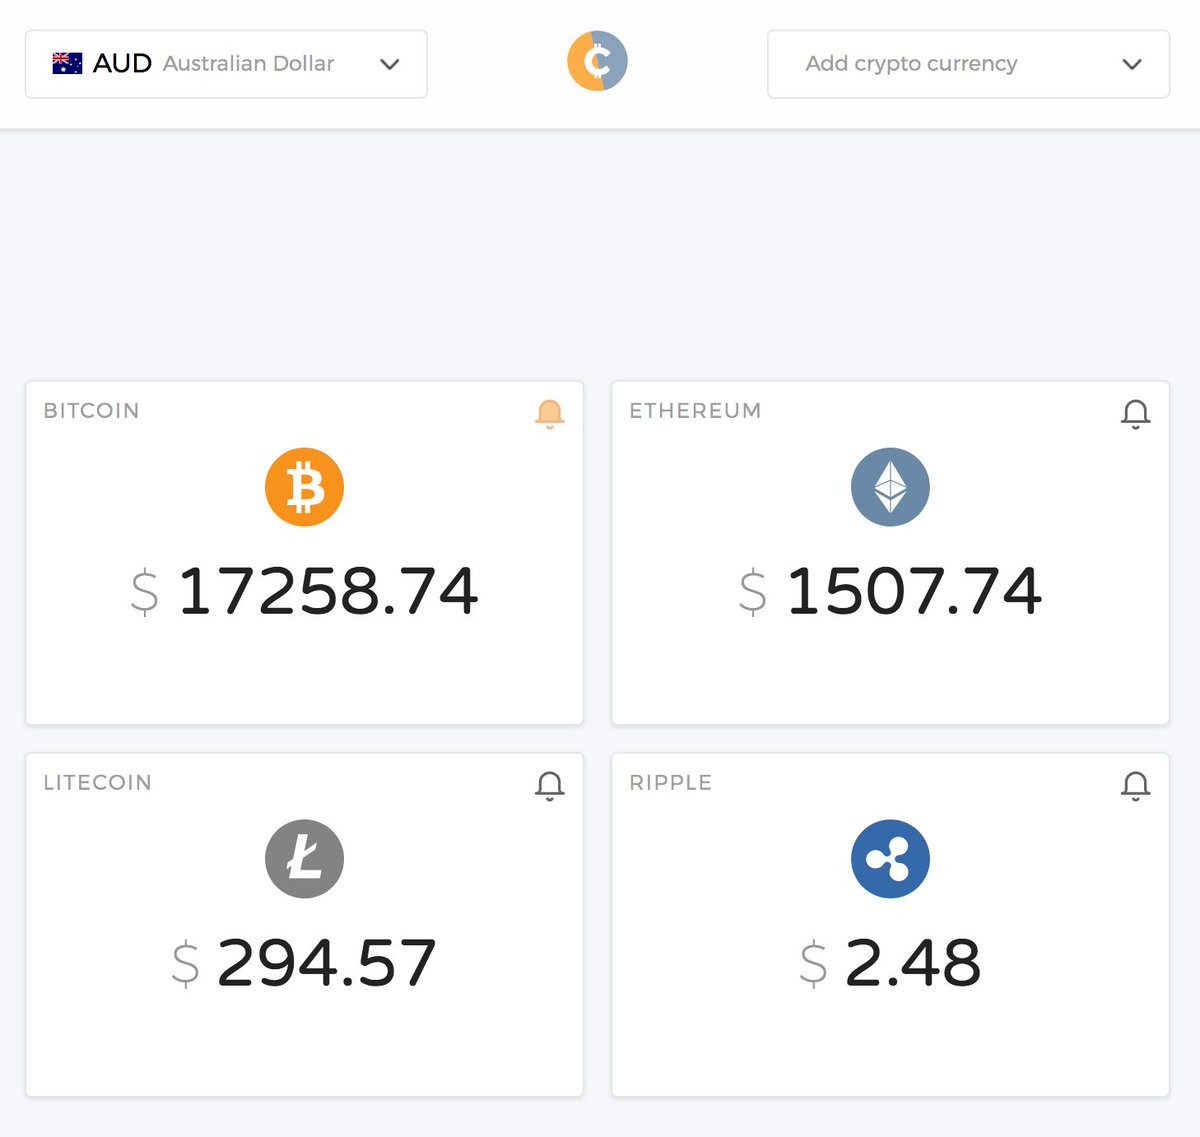The width and height of the screenshot is (1200, 1137).
Task: Click the BITCOIN card title
Action: coord(91,411)
